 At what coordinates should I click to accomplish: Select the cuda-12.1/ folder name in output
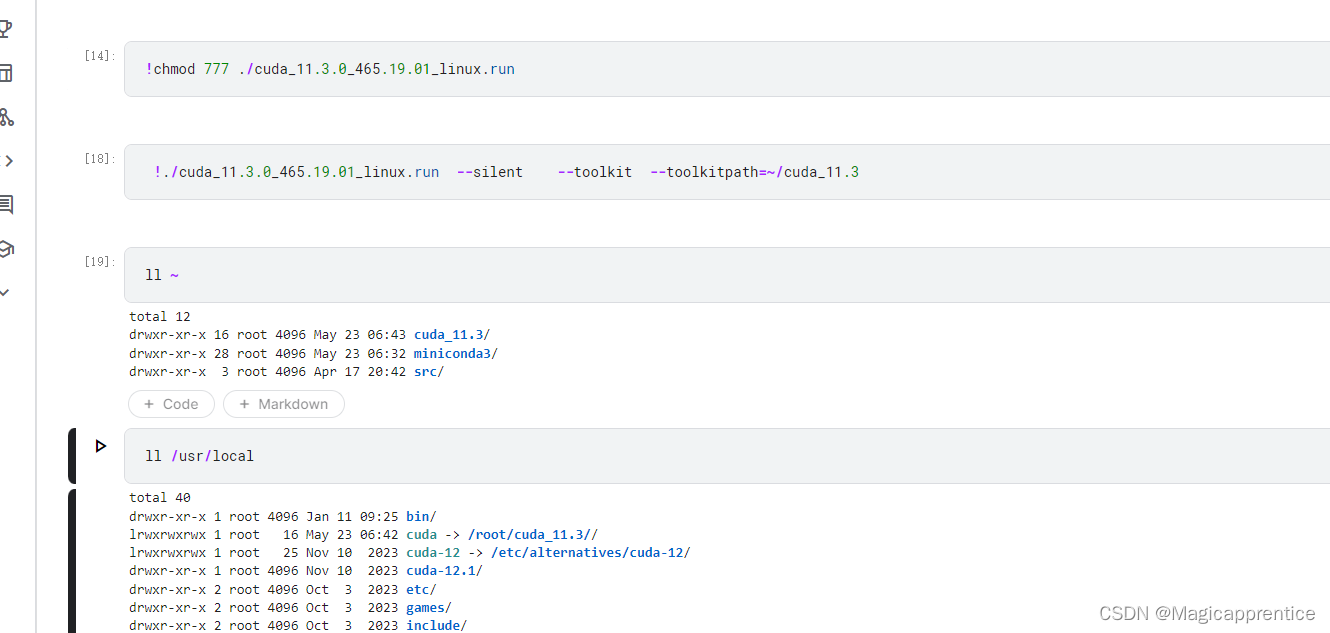pyautogui.click(x=441, y=570)
